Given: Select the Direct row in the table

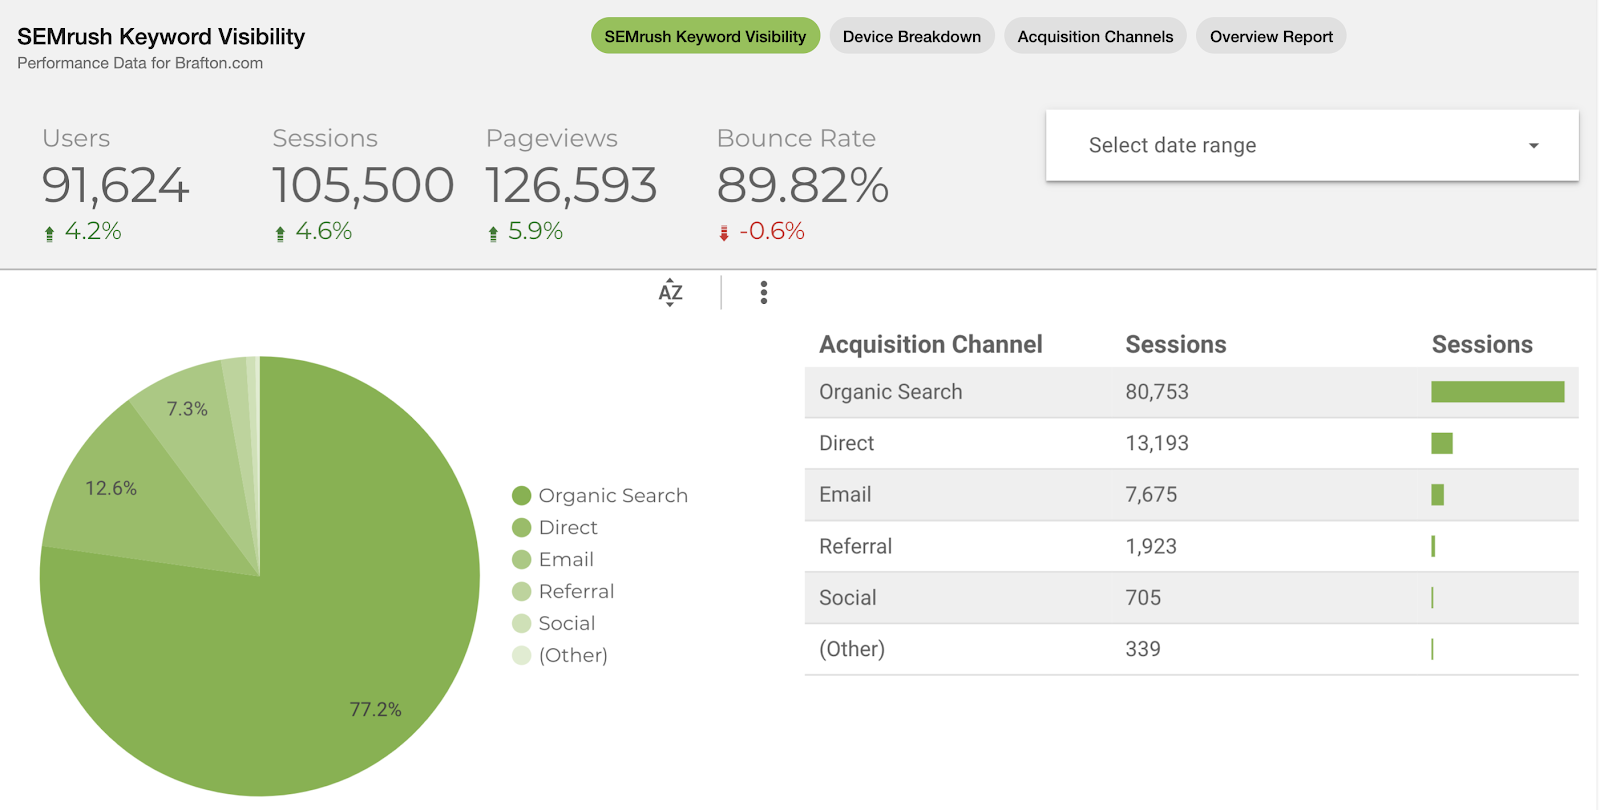Looking at the screenshot, I should (1000, 443).
